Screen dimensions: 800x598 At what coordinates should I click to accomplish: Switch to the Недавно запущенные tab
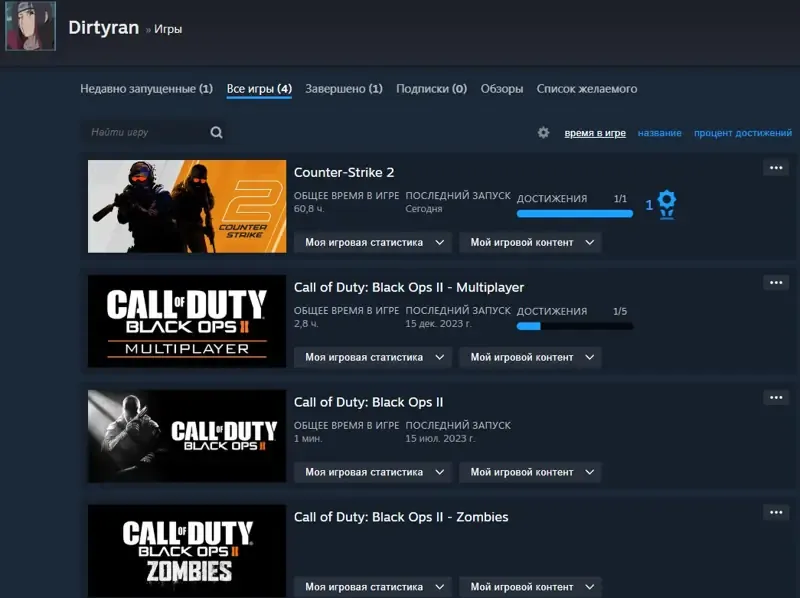tap(146, 89)
